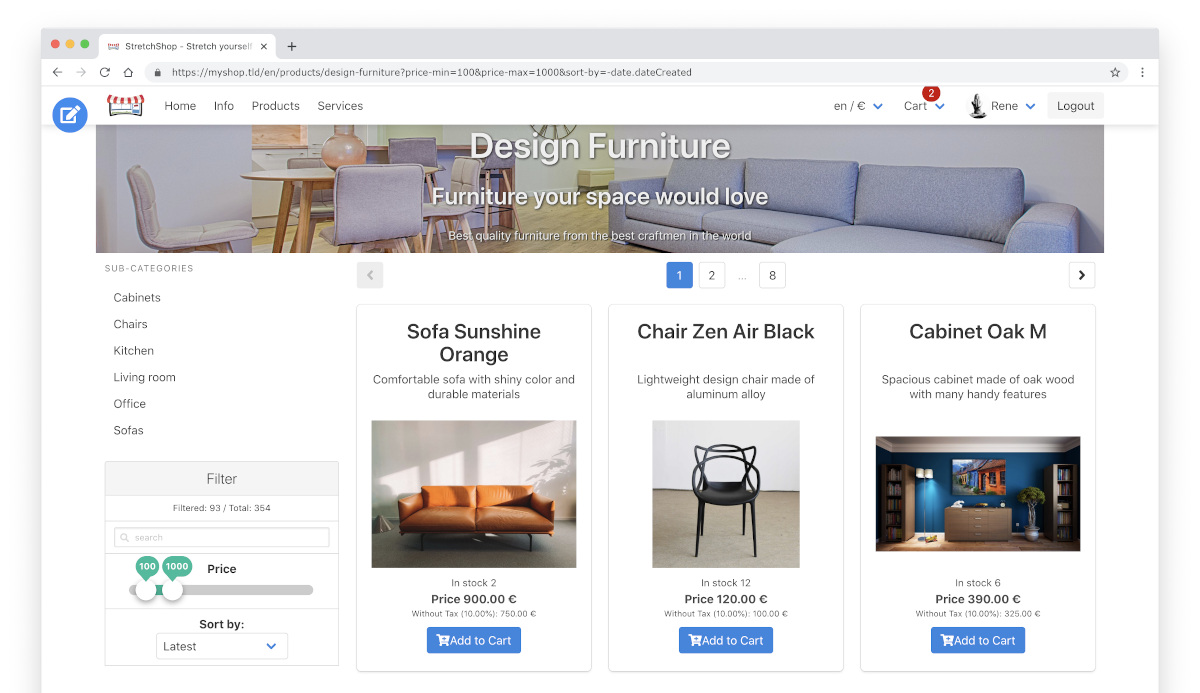Click Rene's user avatar icon
This screenshot has width=1200, height=693.
click(x=978, y=106)
